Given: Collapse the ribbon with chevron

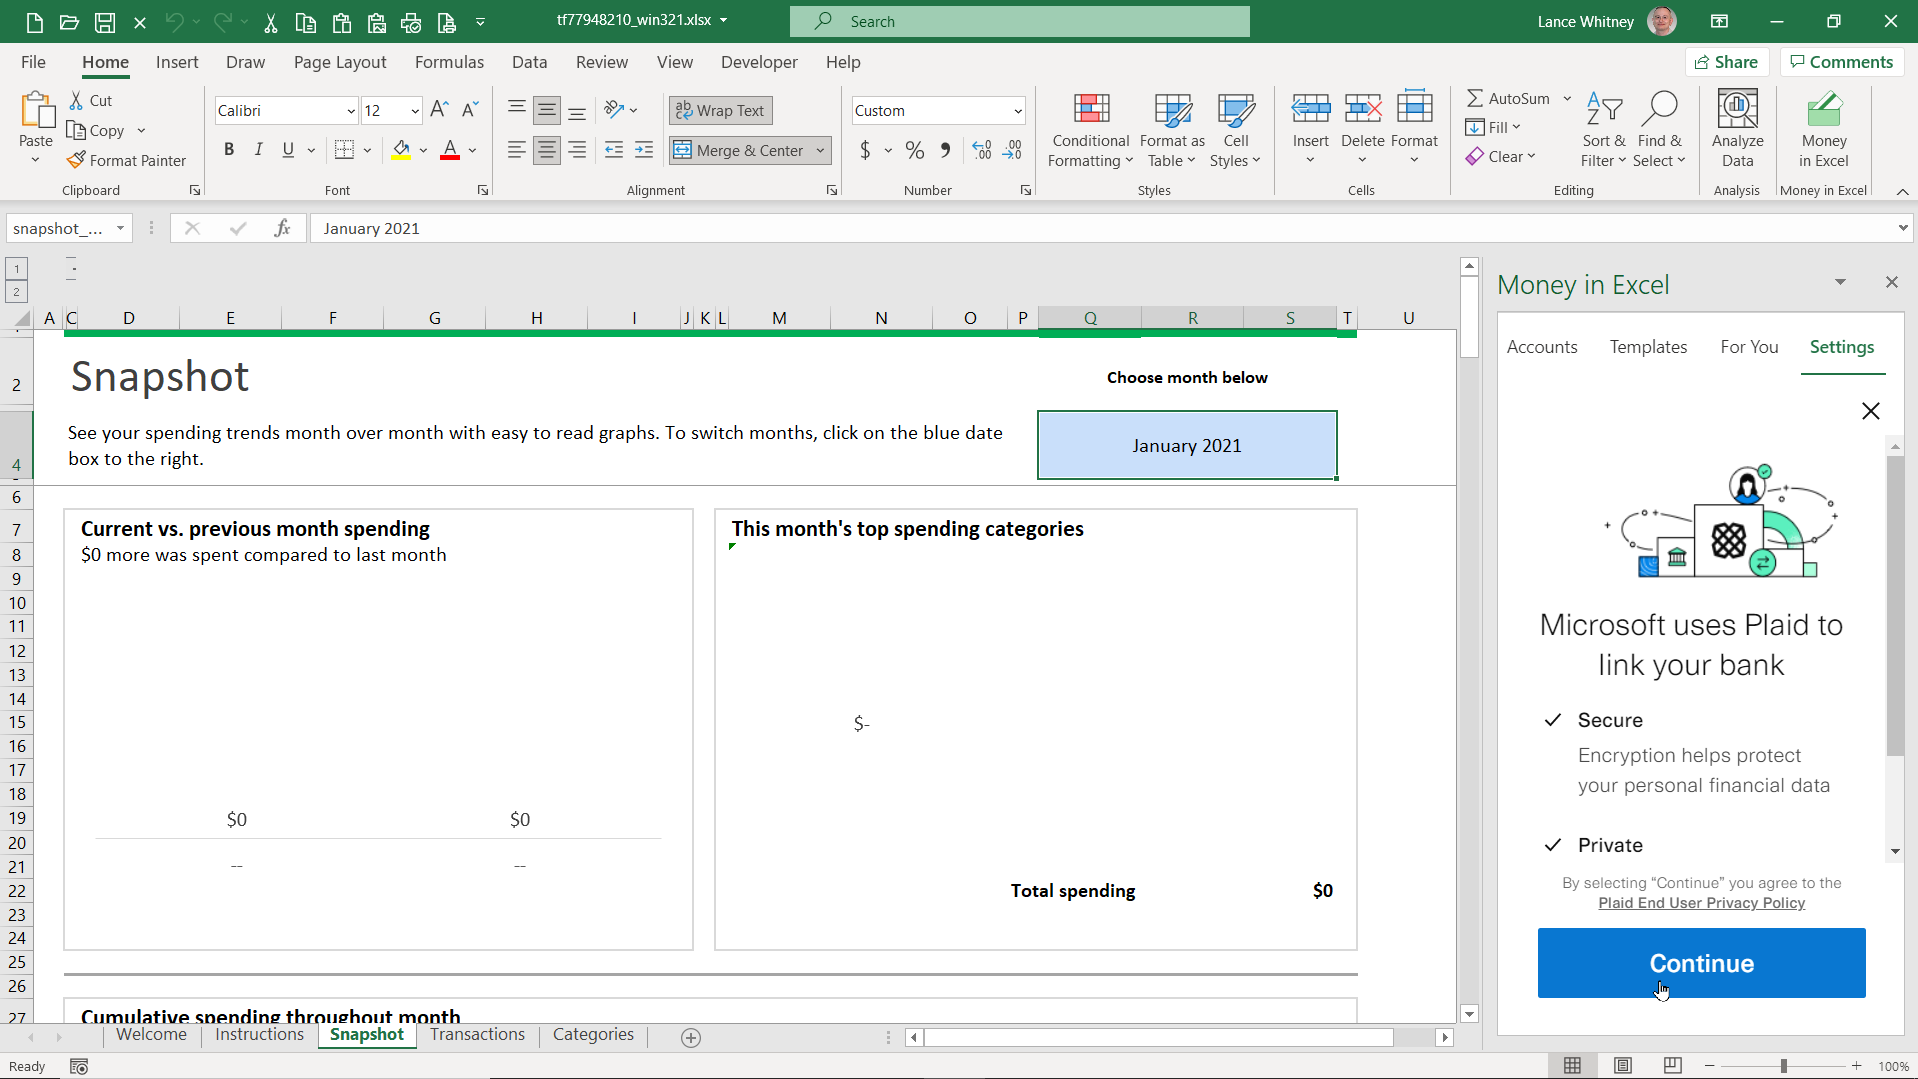Looking at the screenshot, I should [x=1902, y=191].
